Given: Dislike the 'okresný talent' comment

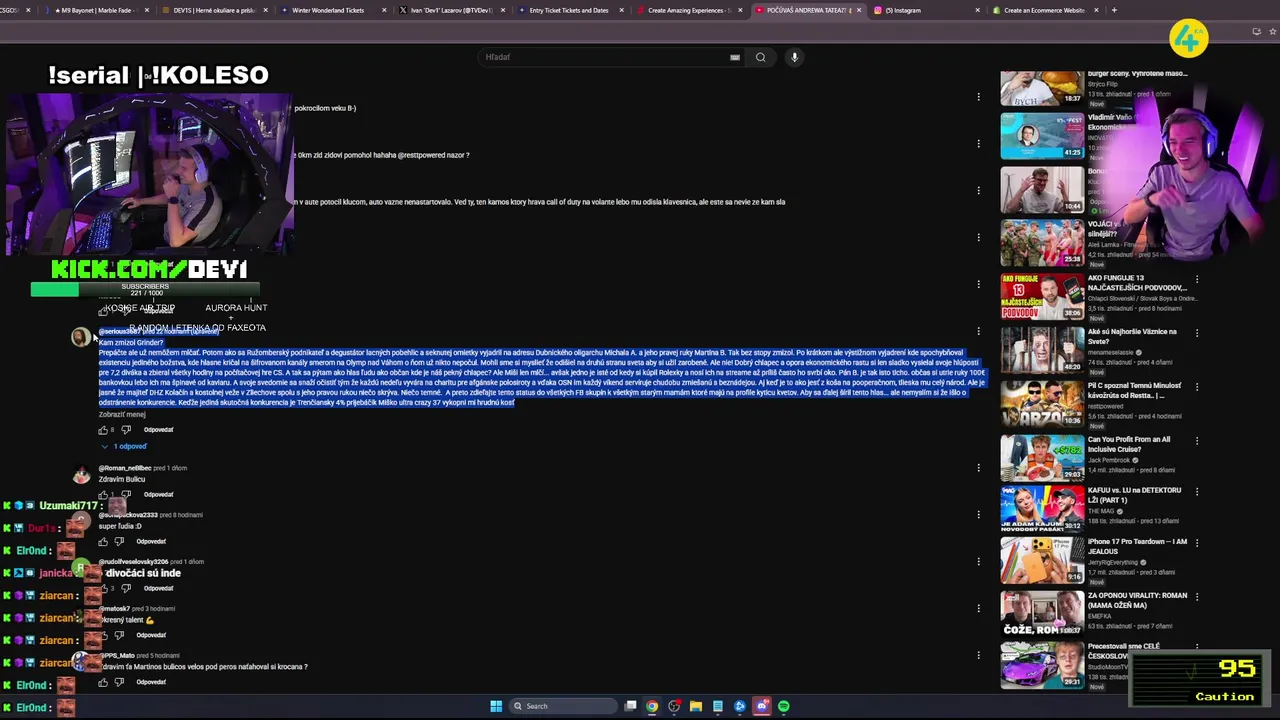Looking at the screenshot, I should (x=119, y=635).
